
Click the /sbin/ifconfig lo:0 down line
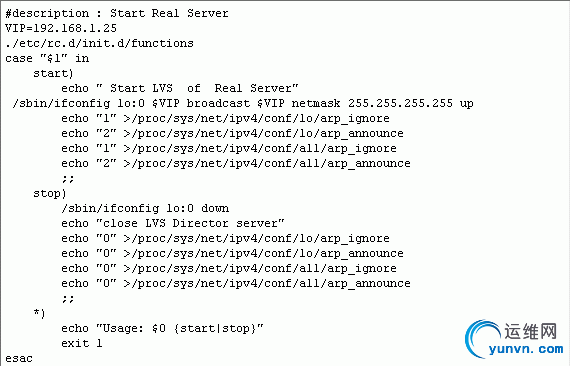tap(145, 209)
